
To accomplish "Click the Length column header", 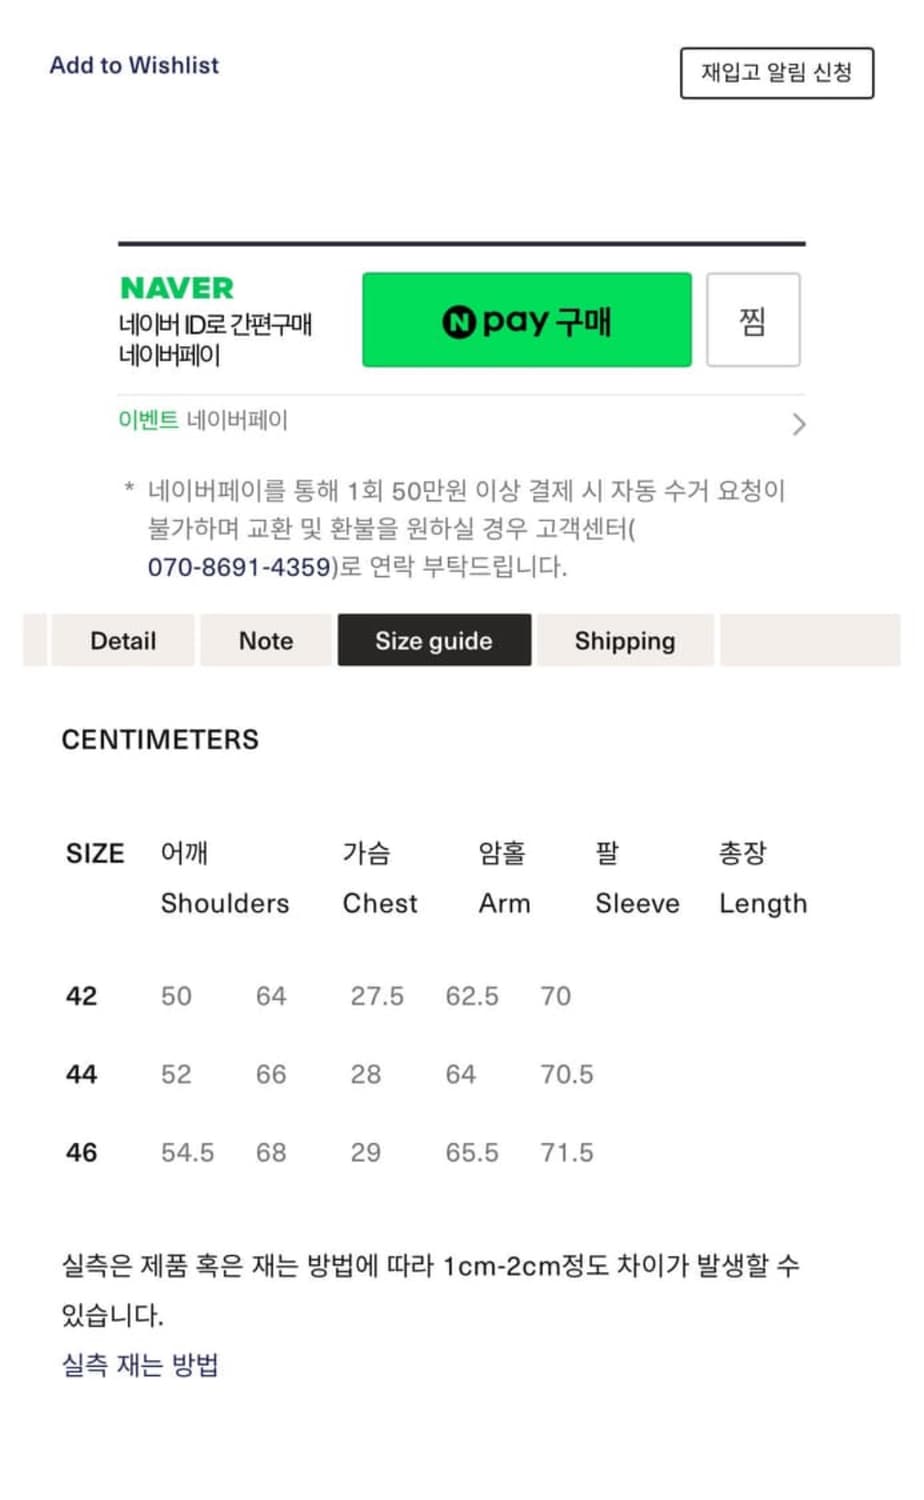I will pyautogui.click(x=763, y=903).
